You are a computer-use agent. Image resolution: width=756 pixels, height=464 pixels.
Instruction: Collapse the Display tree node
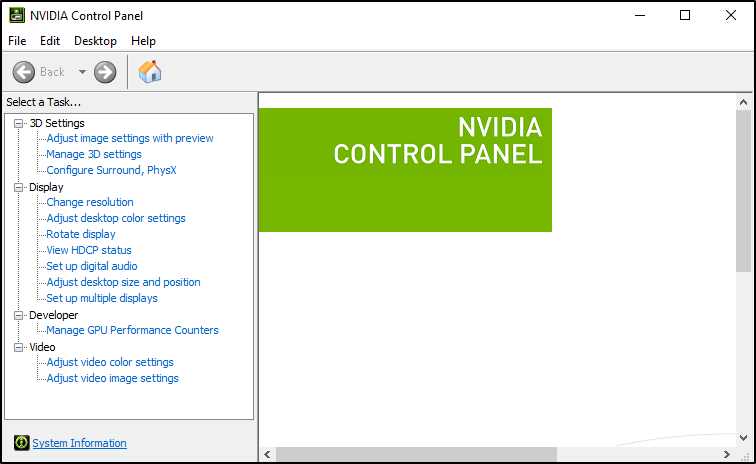(18, 187)
